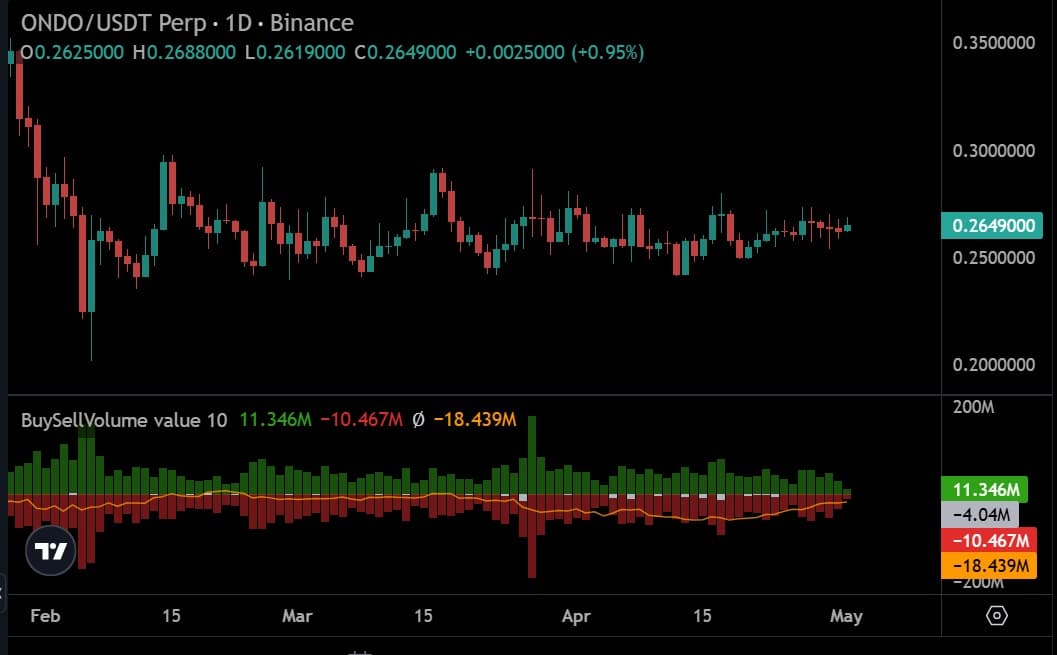Click the red -10.467M axis label
The image size is (1057, 655).
click(x=989, y=540)
